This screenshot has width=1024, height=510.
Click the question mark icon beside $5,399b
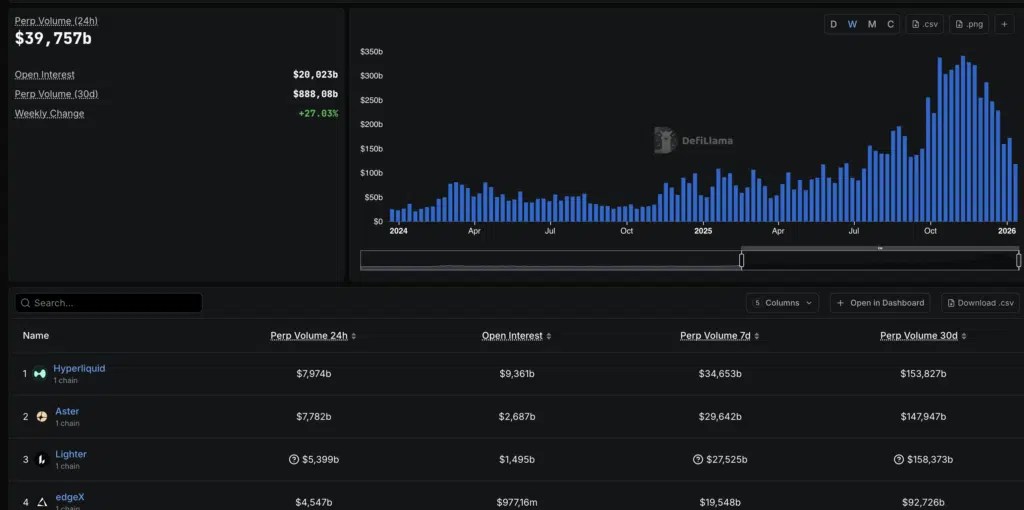click(x=294, y=460)
